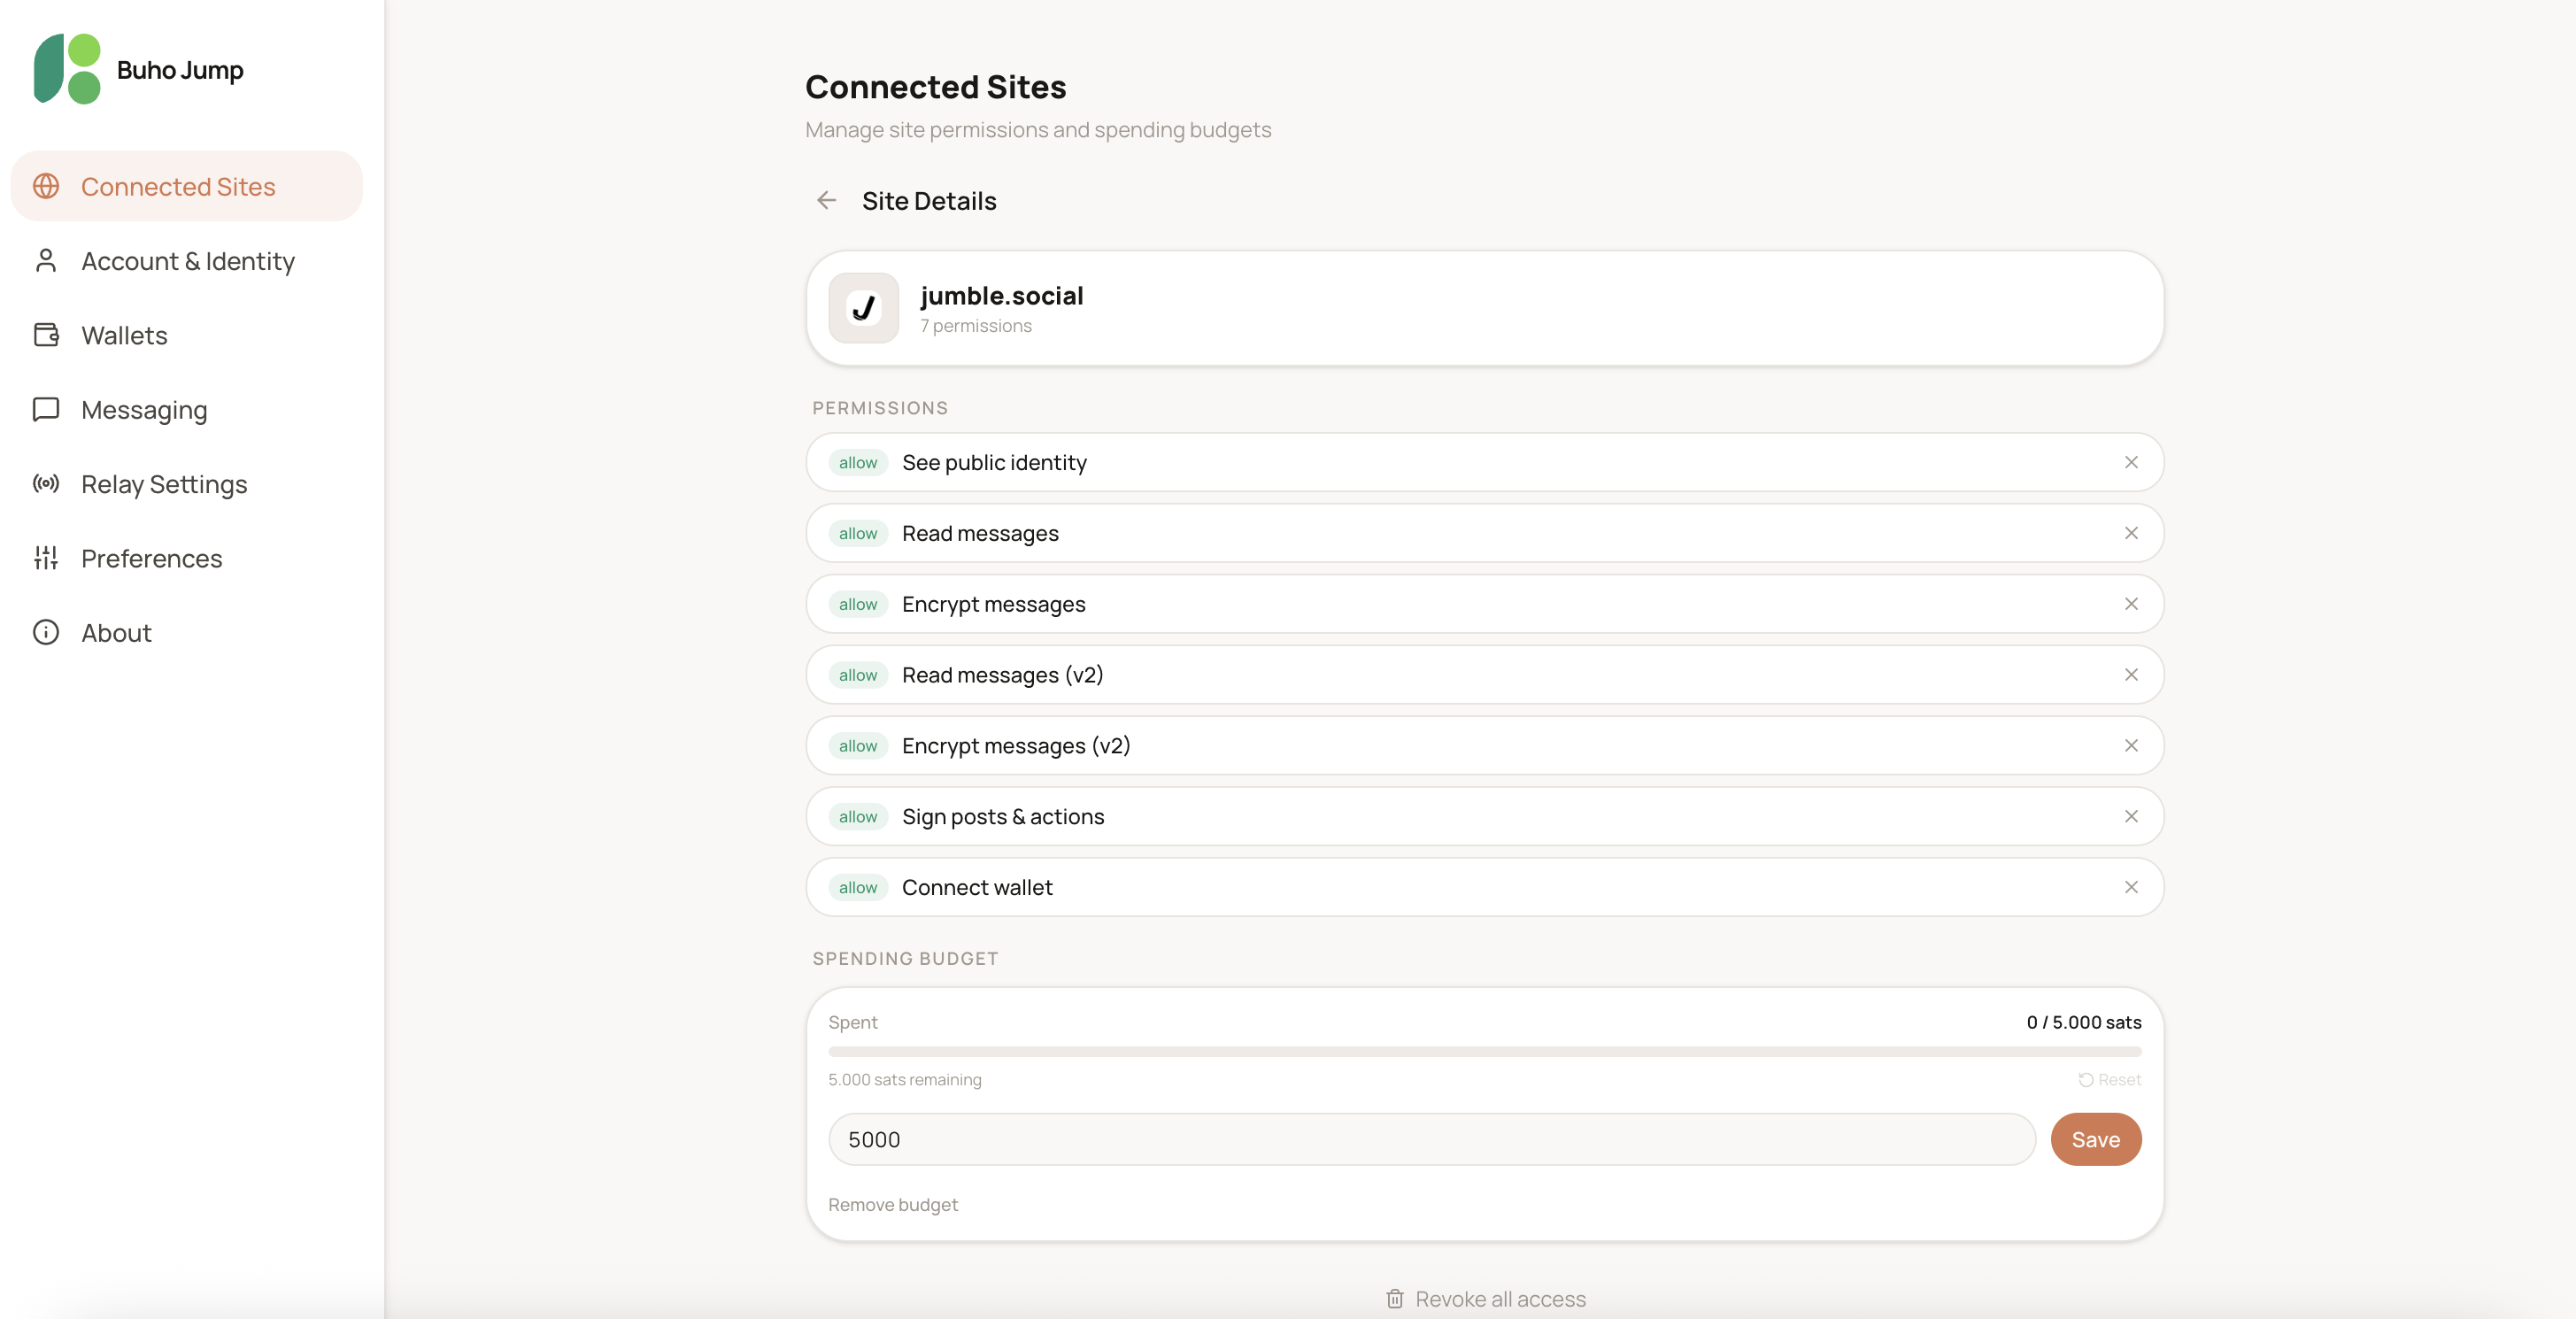Click the back arrow beside Site Details

827,200
